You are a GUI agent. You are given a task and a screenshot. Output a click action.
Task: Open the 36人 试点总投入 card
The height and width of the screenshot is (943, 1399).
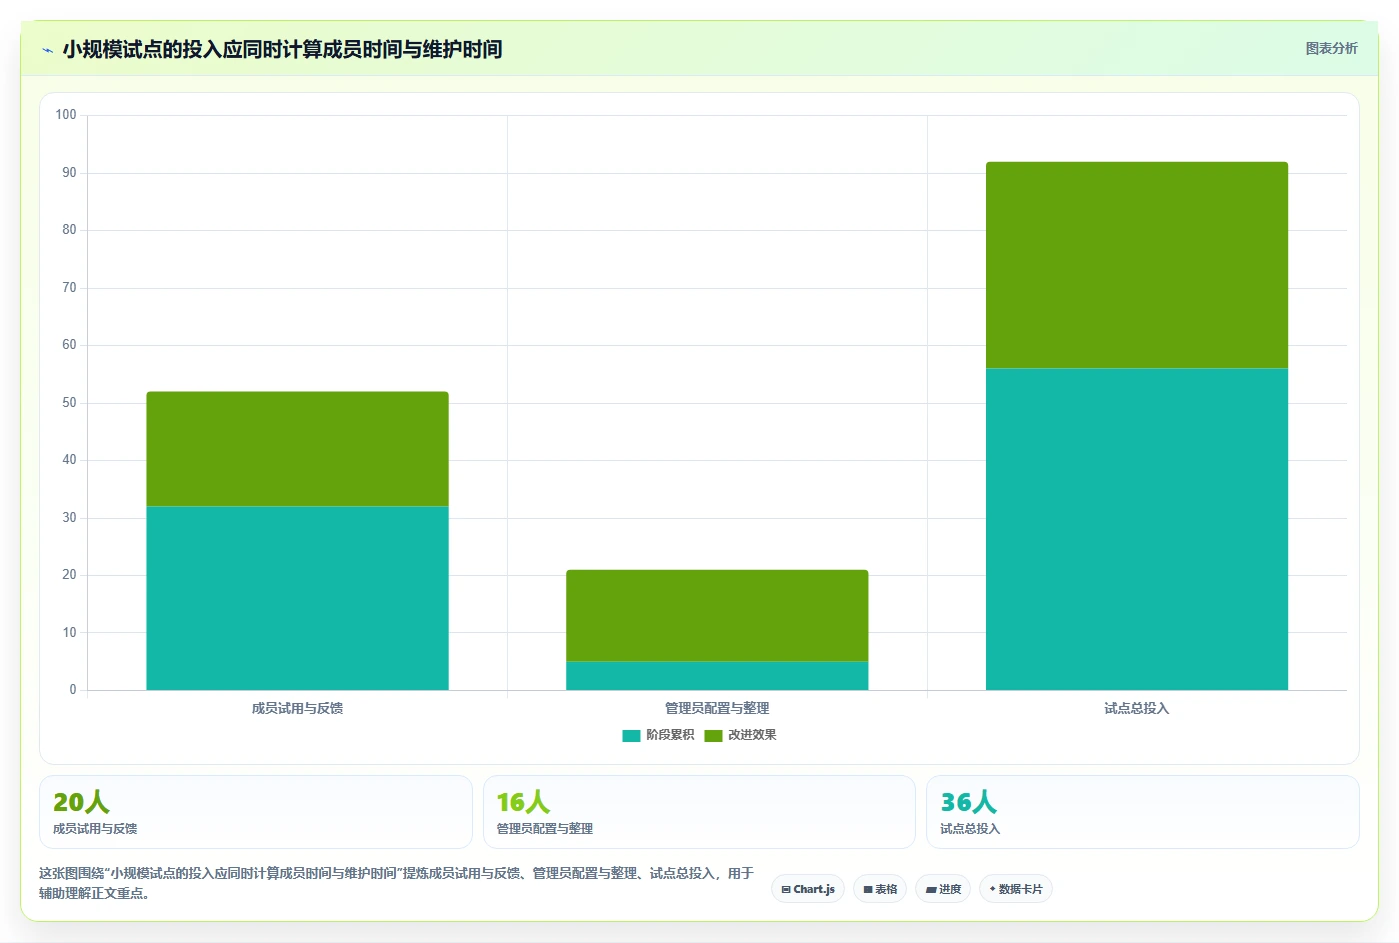(x=1143, y=812)
